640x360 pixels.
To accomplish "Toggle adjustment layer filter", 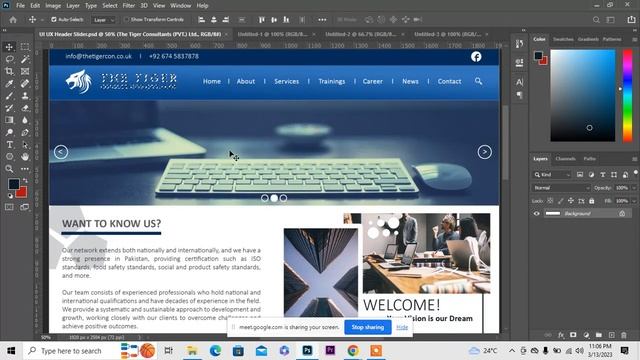I will pos(591,175).
